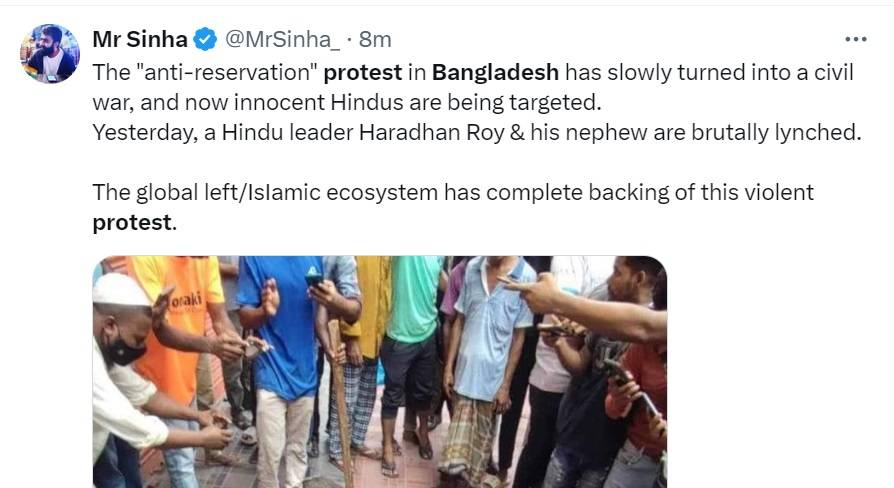The width and height of the screenshot is (894, 488).
Task: Click bold word Bangladesh in tweet
Action: [x=495, y=74]
